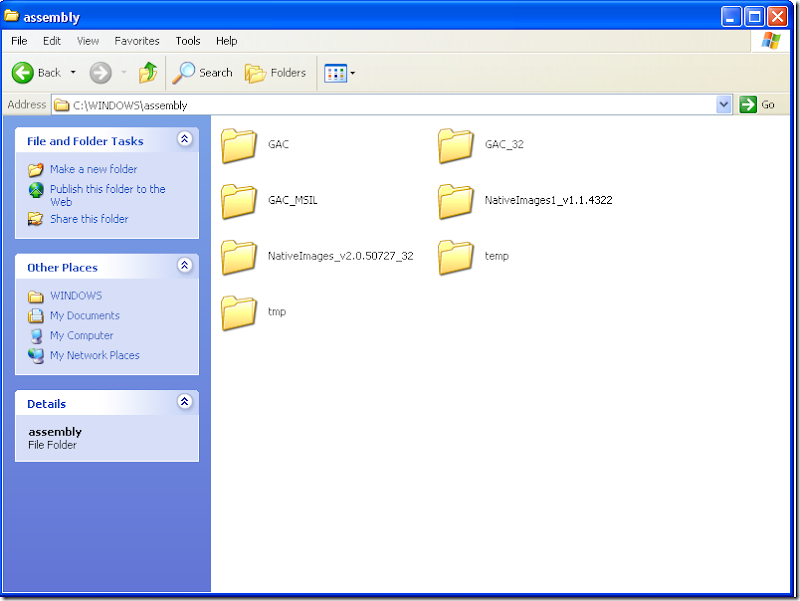Screen dimensions: 800x601
Task: Open the Tools menu
Action: click(x=188, y=41)
